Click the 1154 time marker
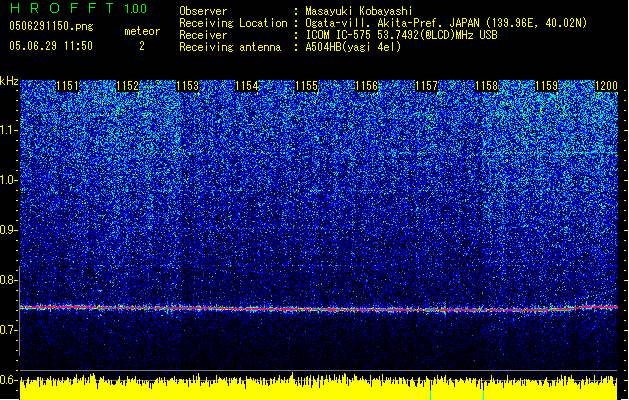The width and height of the screenshot is (629, 400). (x=247, y=86)
